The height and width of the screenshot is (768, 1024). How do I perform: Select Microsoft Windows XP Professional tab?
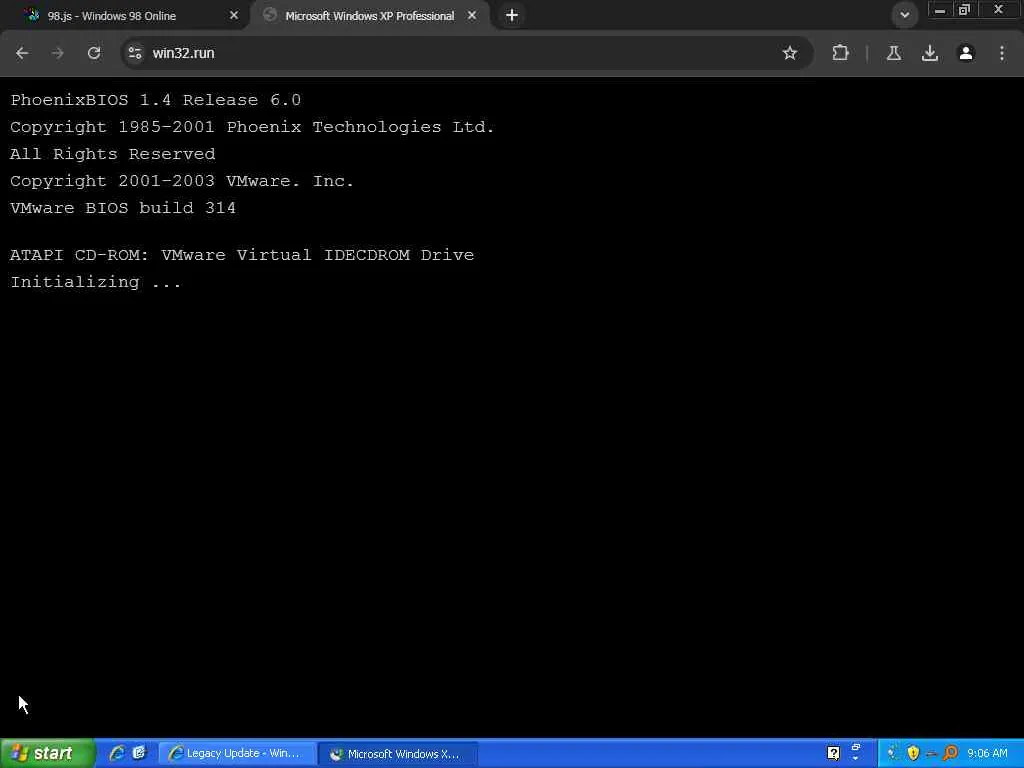coord(370,16)
